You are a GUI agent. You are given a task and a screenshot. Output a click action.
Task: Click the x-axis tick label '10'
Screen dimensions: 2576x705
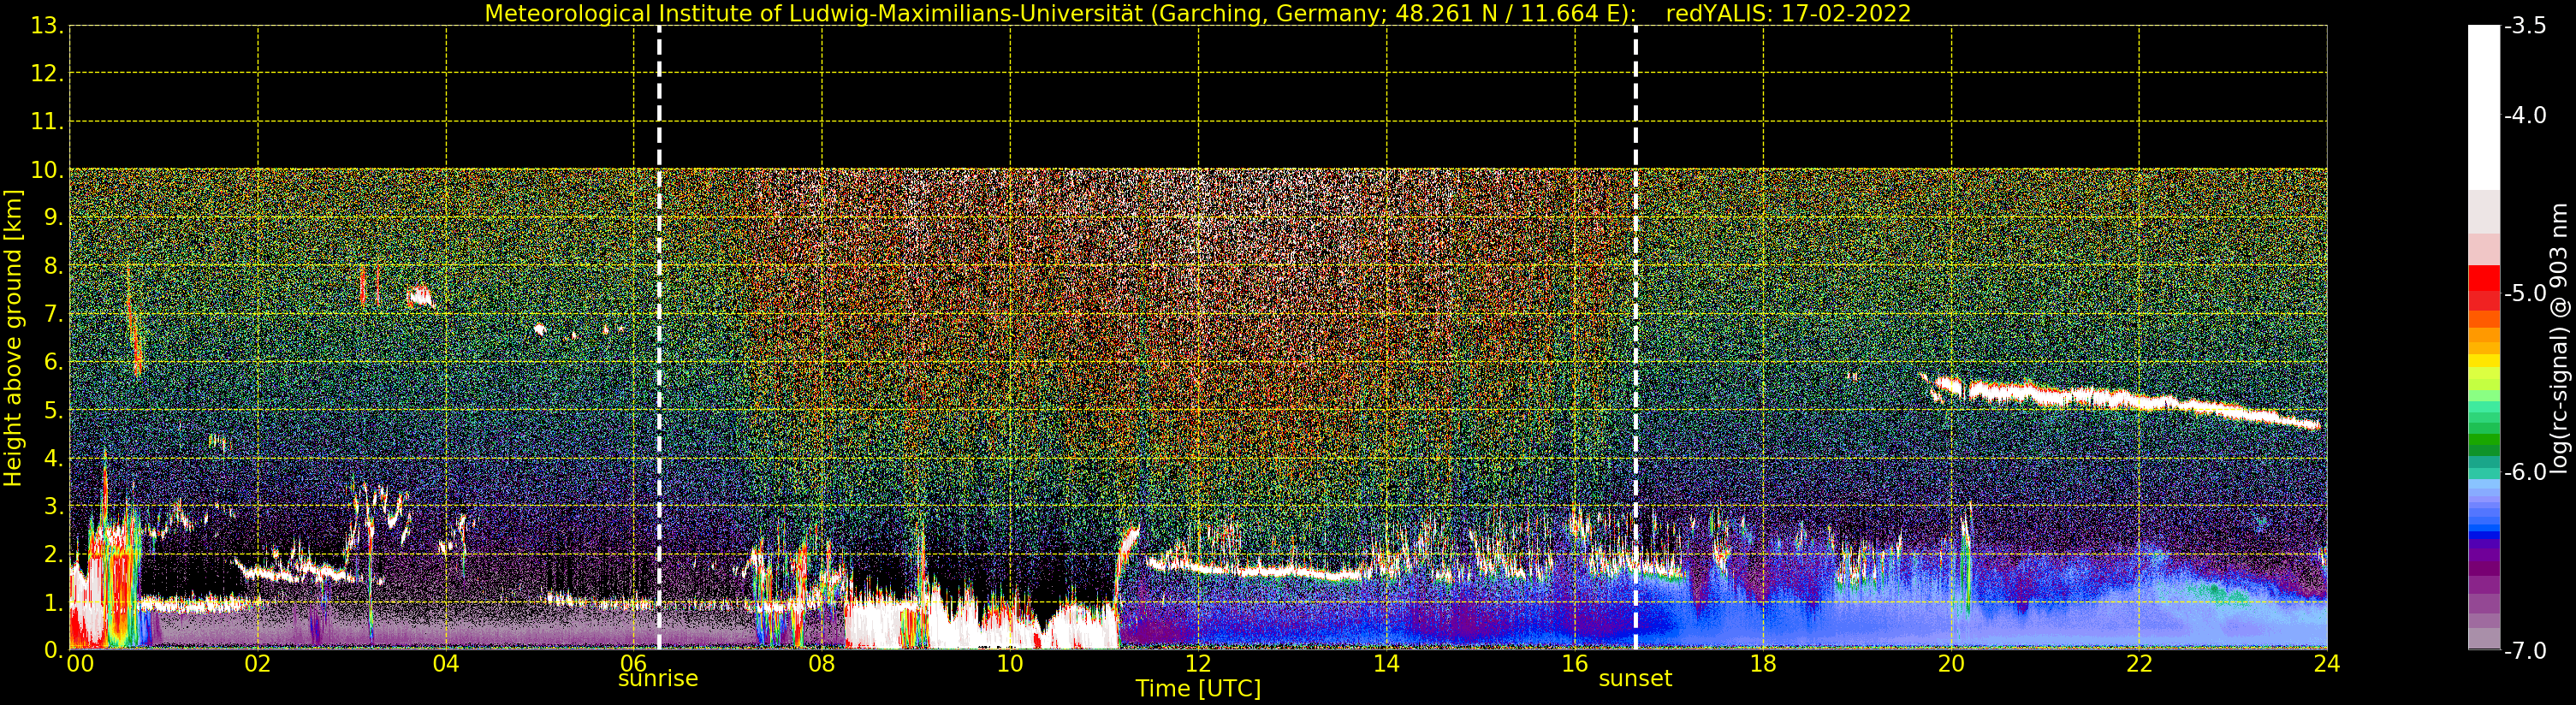(x=1010, y=664)
